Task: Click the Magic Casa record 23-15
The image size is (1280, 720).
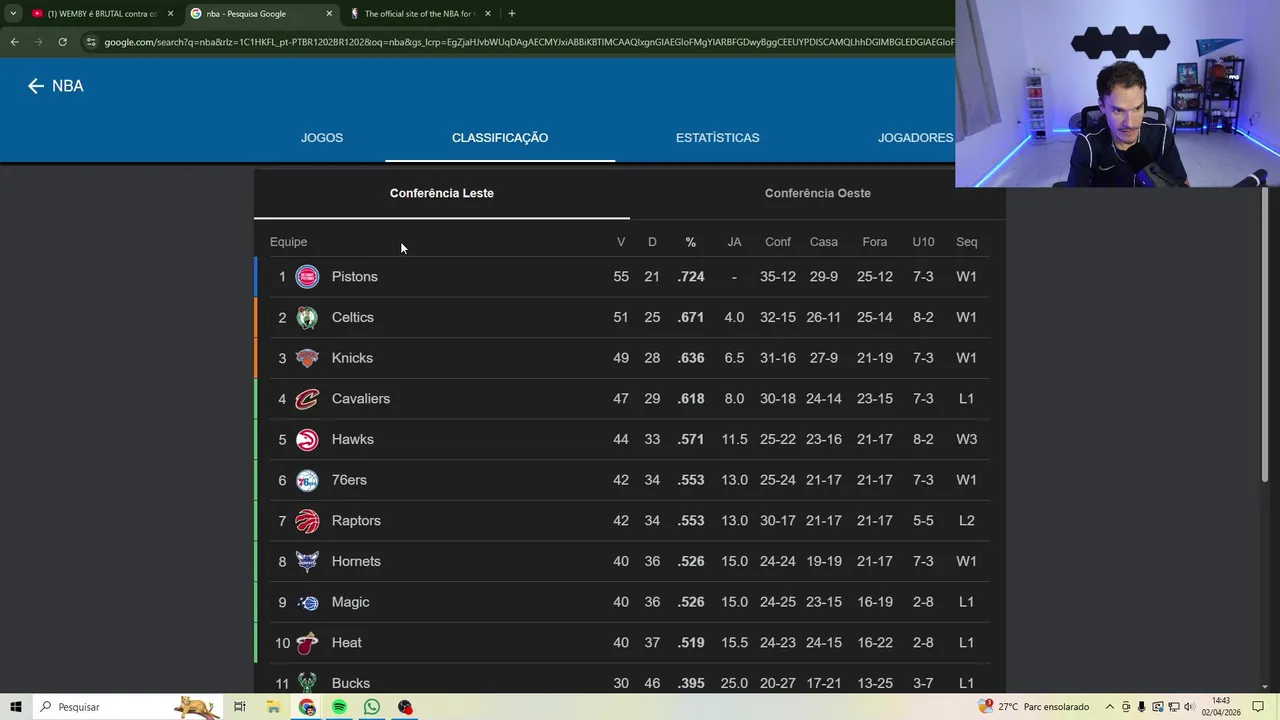Action: [x=824, y=602]
